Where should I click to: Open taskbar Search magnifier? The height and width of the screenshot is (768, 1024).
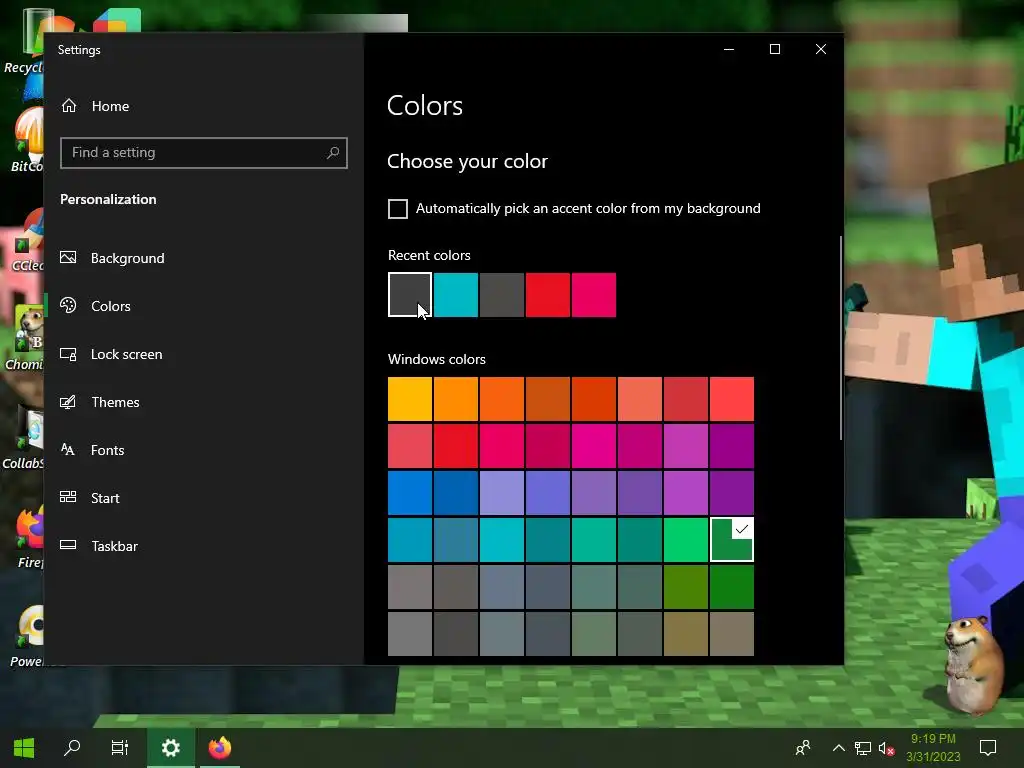point(72,748)
